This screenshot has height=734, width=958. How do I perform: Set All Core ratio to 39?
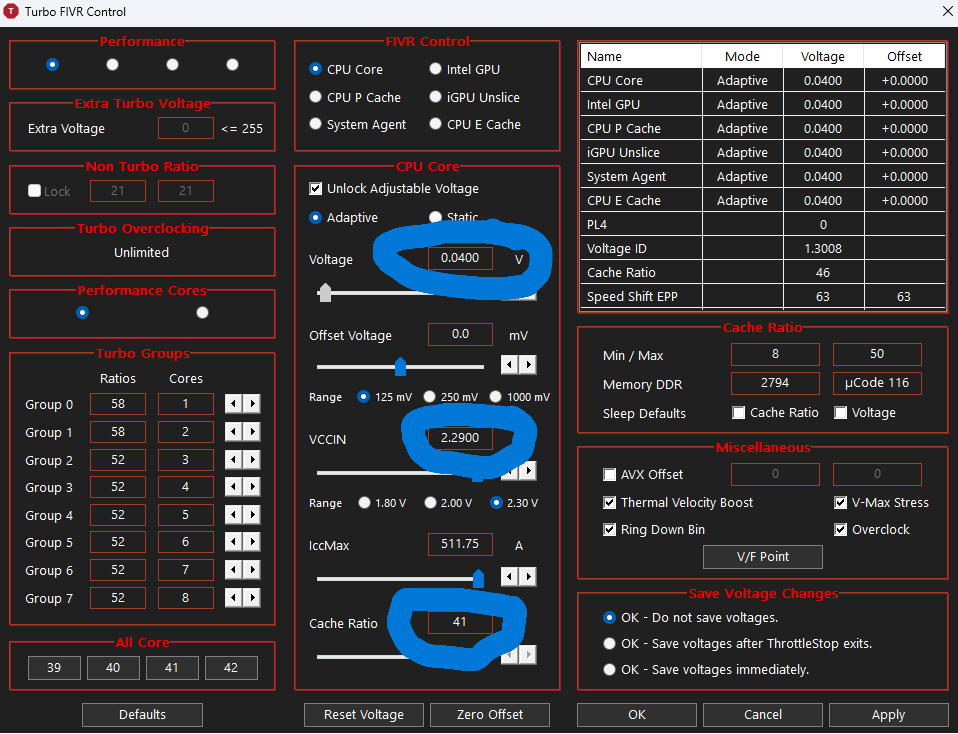pos(54,668)
